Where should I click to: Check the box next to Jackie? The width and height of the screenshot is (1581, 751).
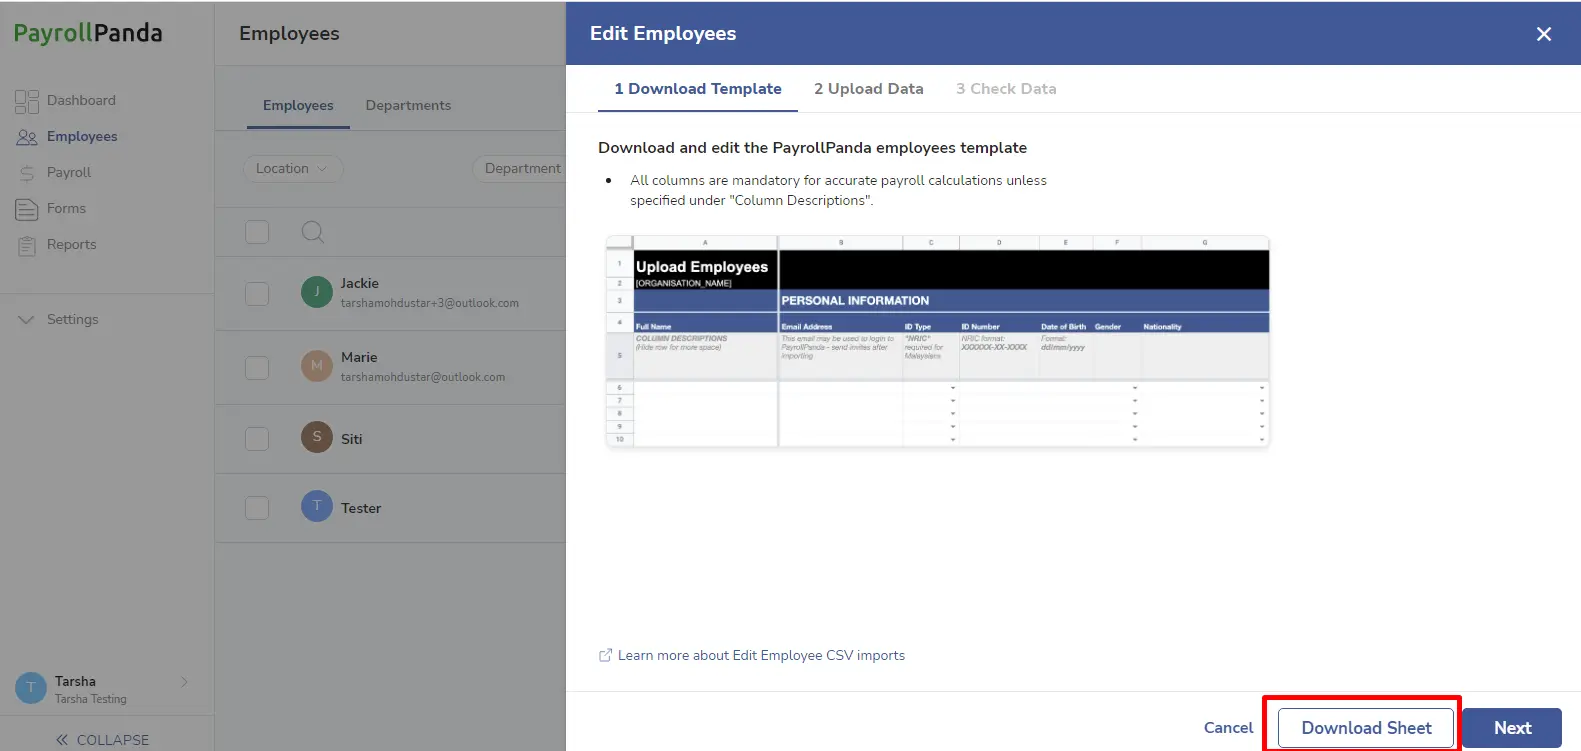(x=257, y=294)
